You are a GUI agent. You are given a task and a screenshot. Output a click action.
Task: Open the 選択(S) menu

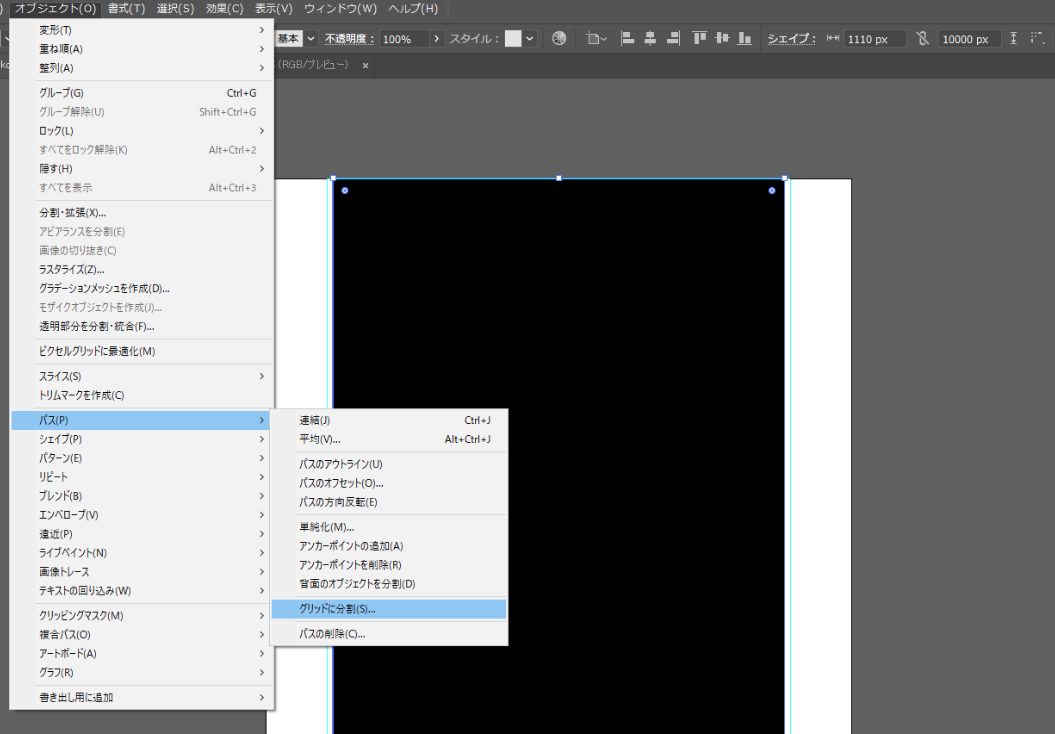point(176,9)
